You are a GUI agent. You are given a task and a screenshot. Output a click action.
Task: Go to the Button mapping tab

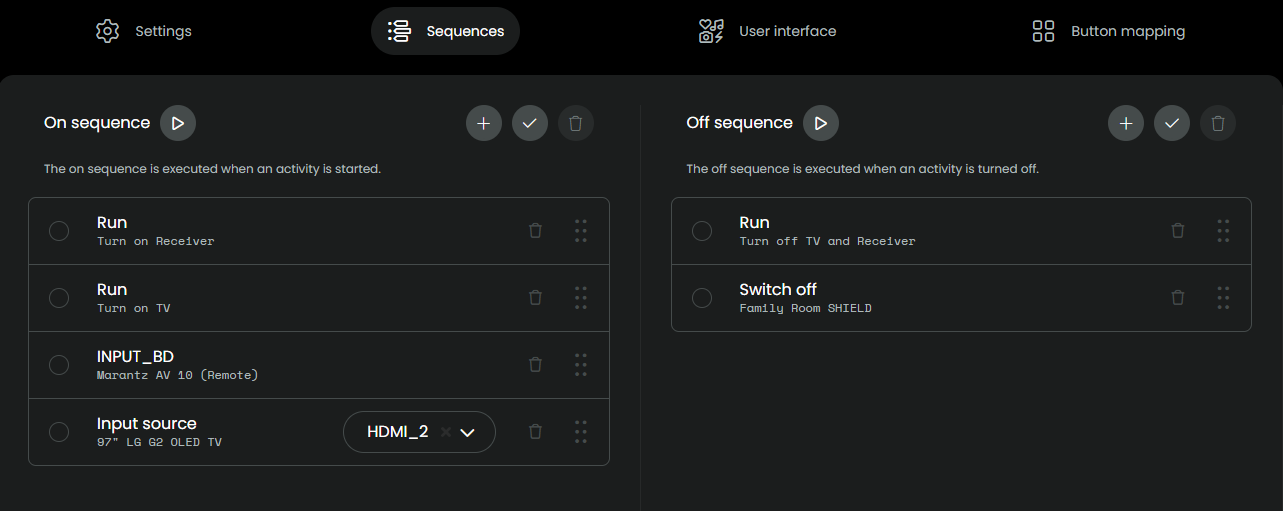tap(1108, 31)
